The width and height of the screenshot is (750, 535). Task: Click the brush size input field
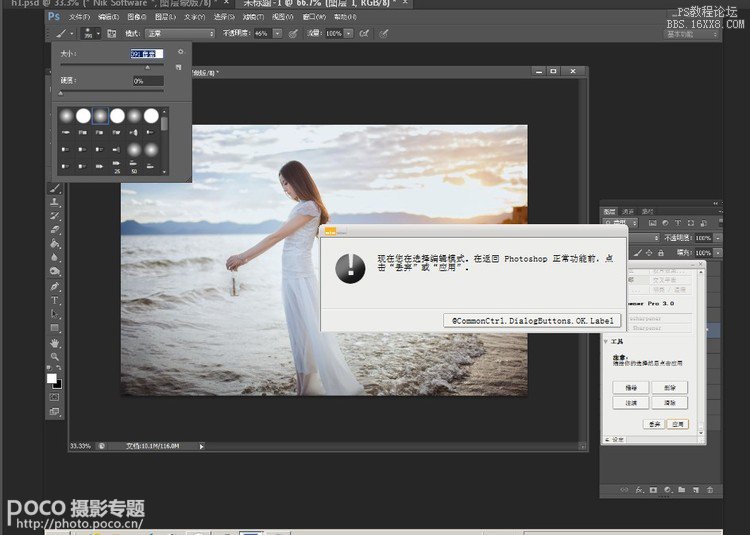[147, 54]
